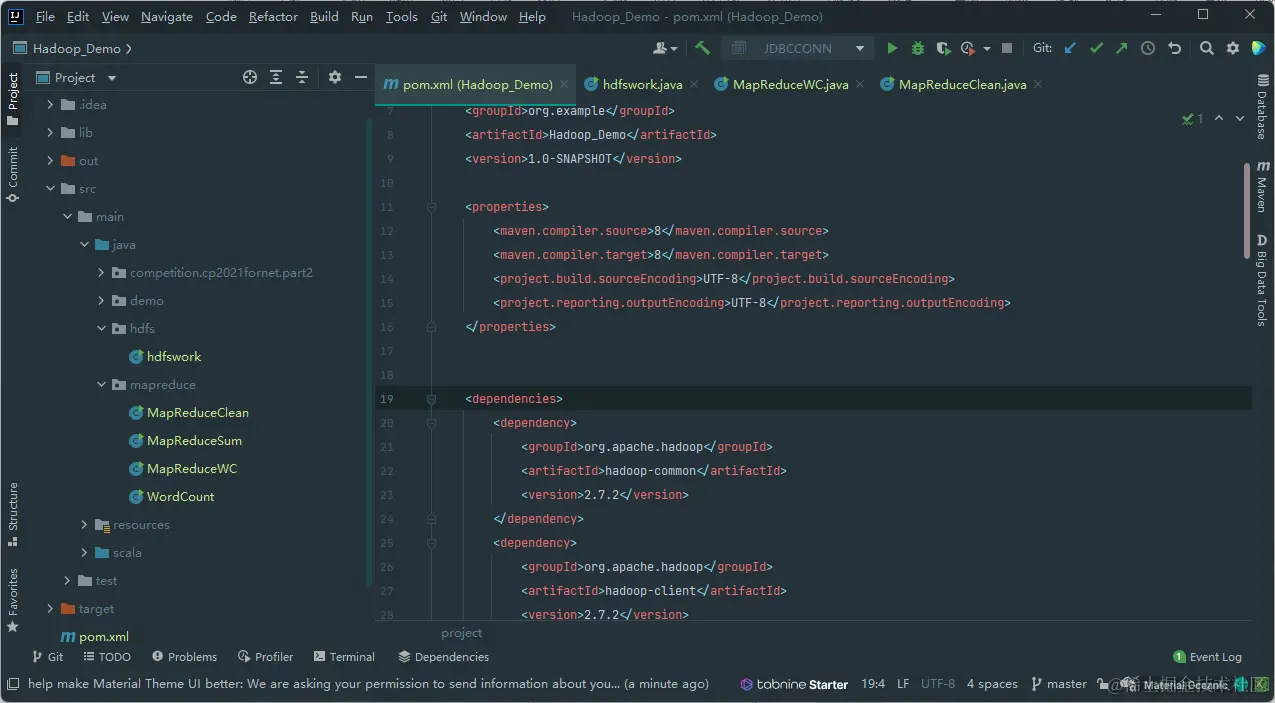
Task: Open the Dependencies tool window
Action: (443, 657)
